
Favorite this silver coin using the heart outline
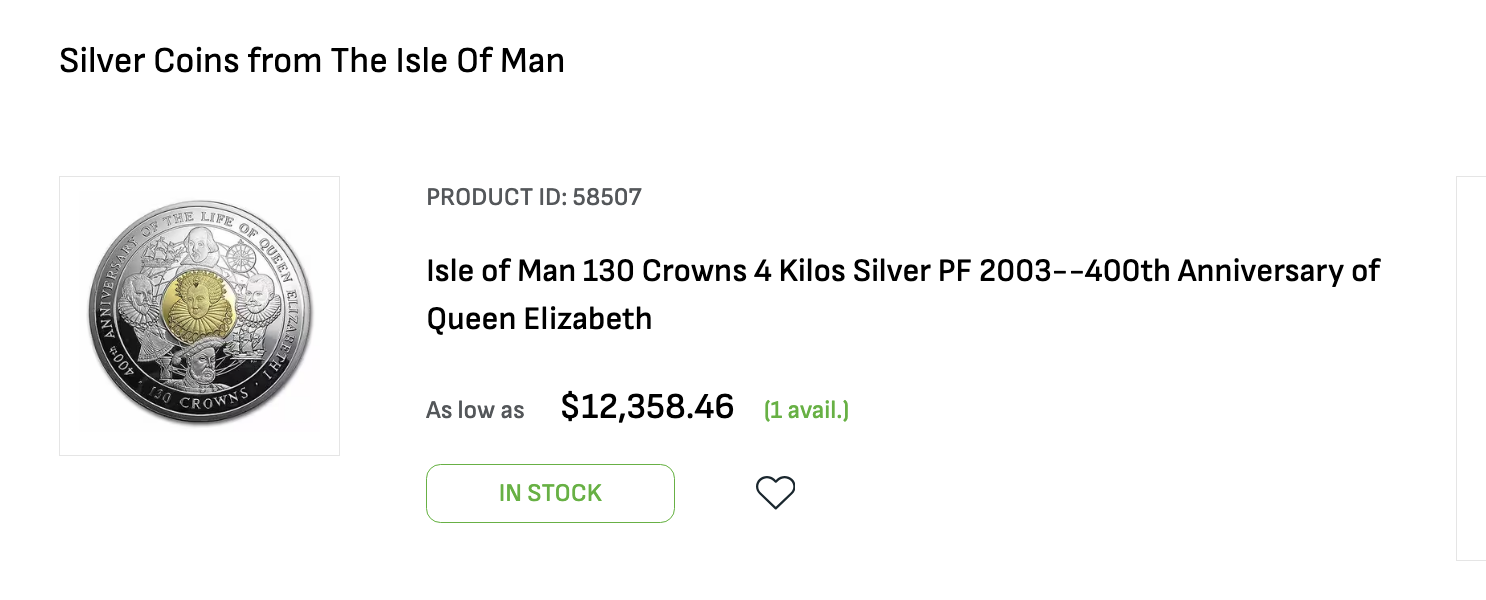click(775, 493)
